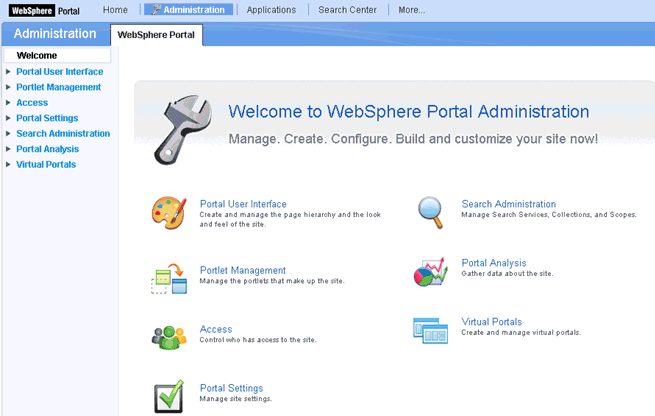Screen dimensions: 655x416
Task: Click the green checkmark Portal Settings icon
Action: 168,396
